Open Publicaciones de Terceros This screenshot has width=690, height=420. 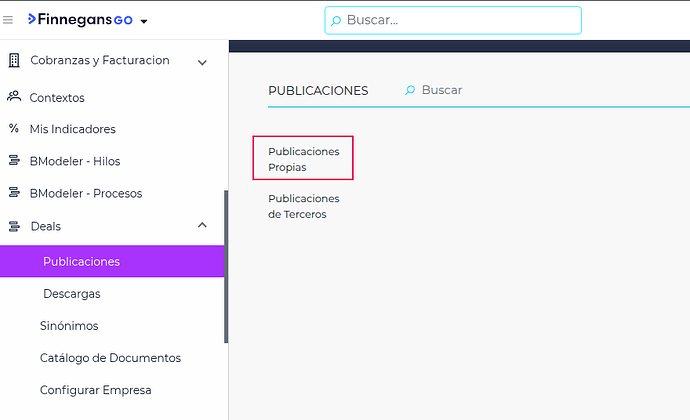point(304,206)
